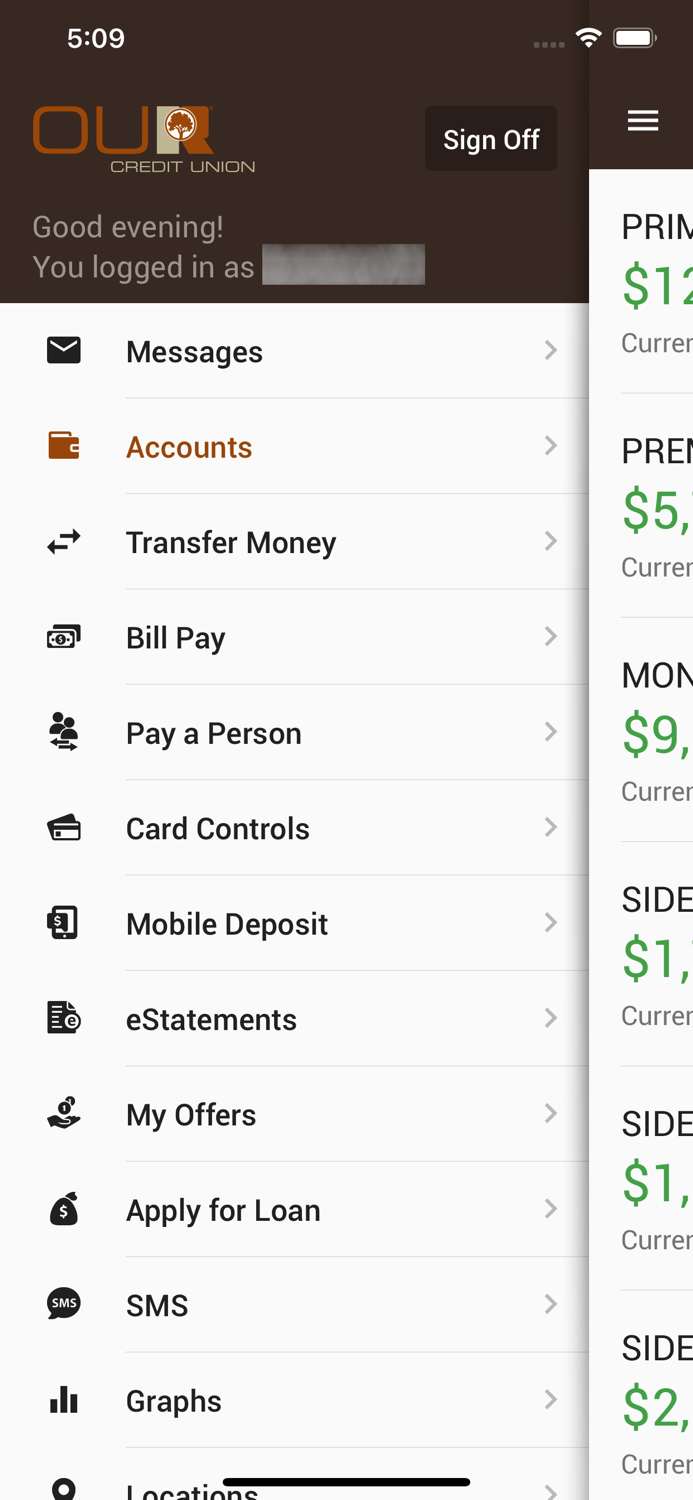Tap the Pay a Person icon
Screen dimensions: 693x1500
pyautogui.click(x=64, y=732)
